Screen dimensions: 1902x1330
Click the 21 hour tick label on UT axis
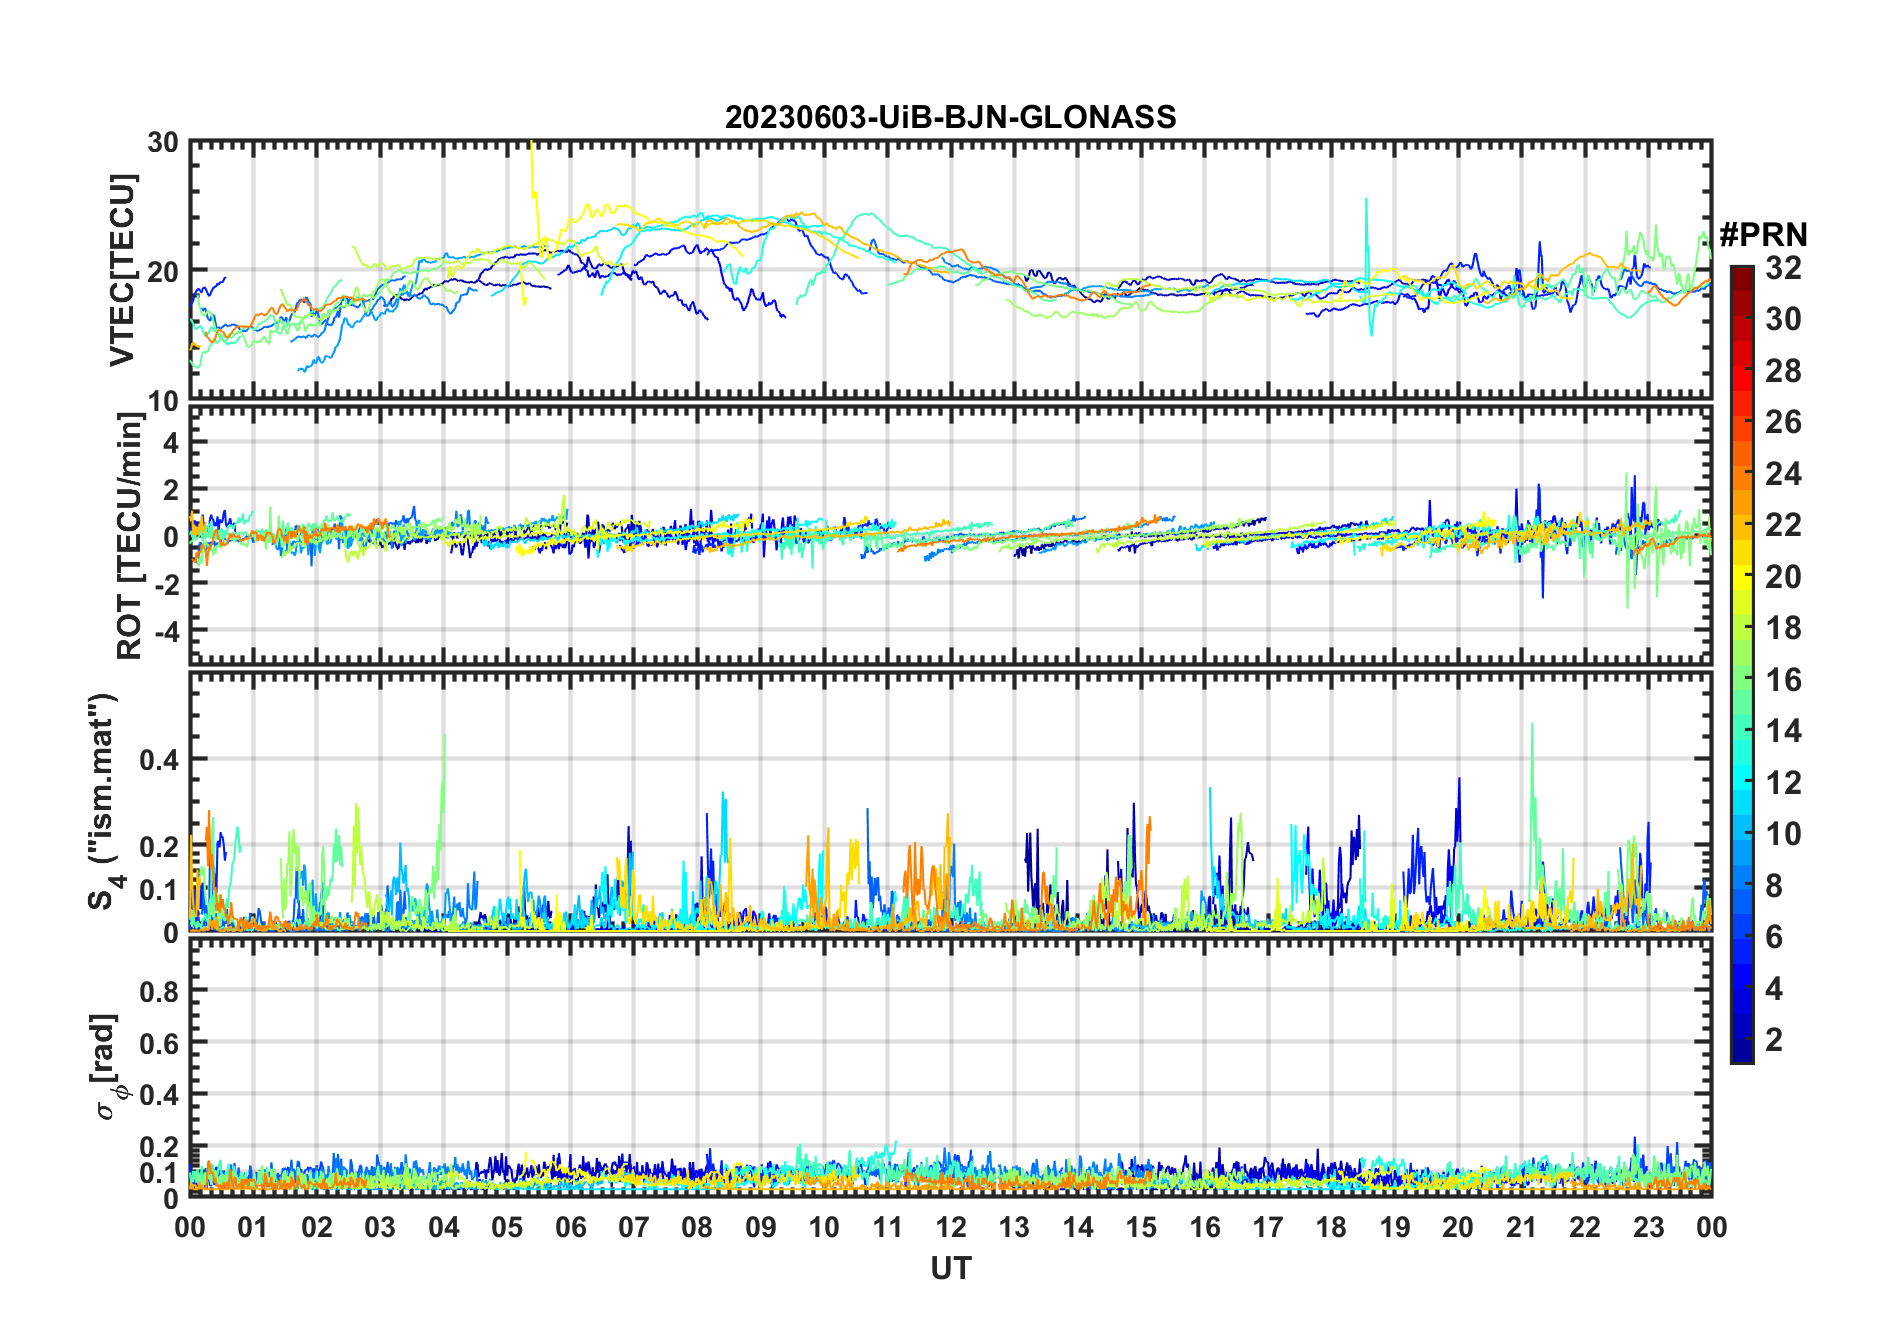click(x=1521, y=1227)
